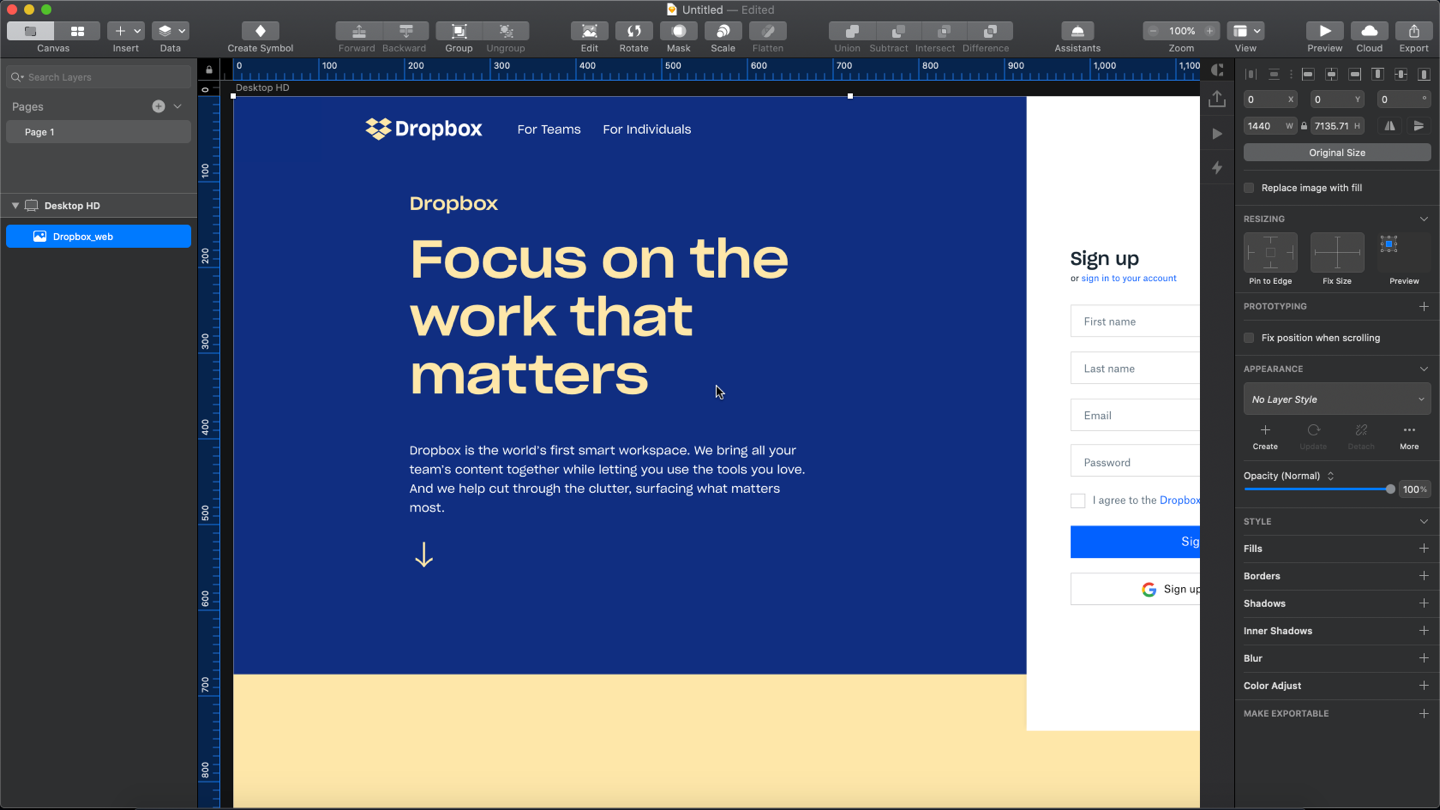1440x810 pixels.
Task: Launch Preview from the top toolbar
Action: pos(1325,31)
